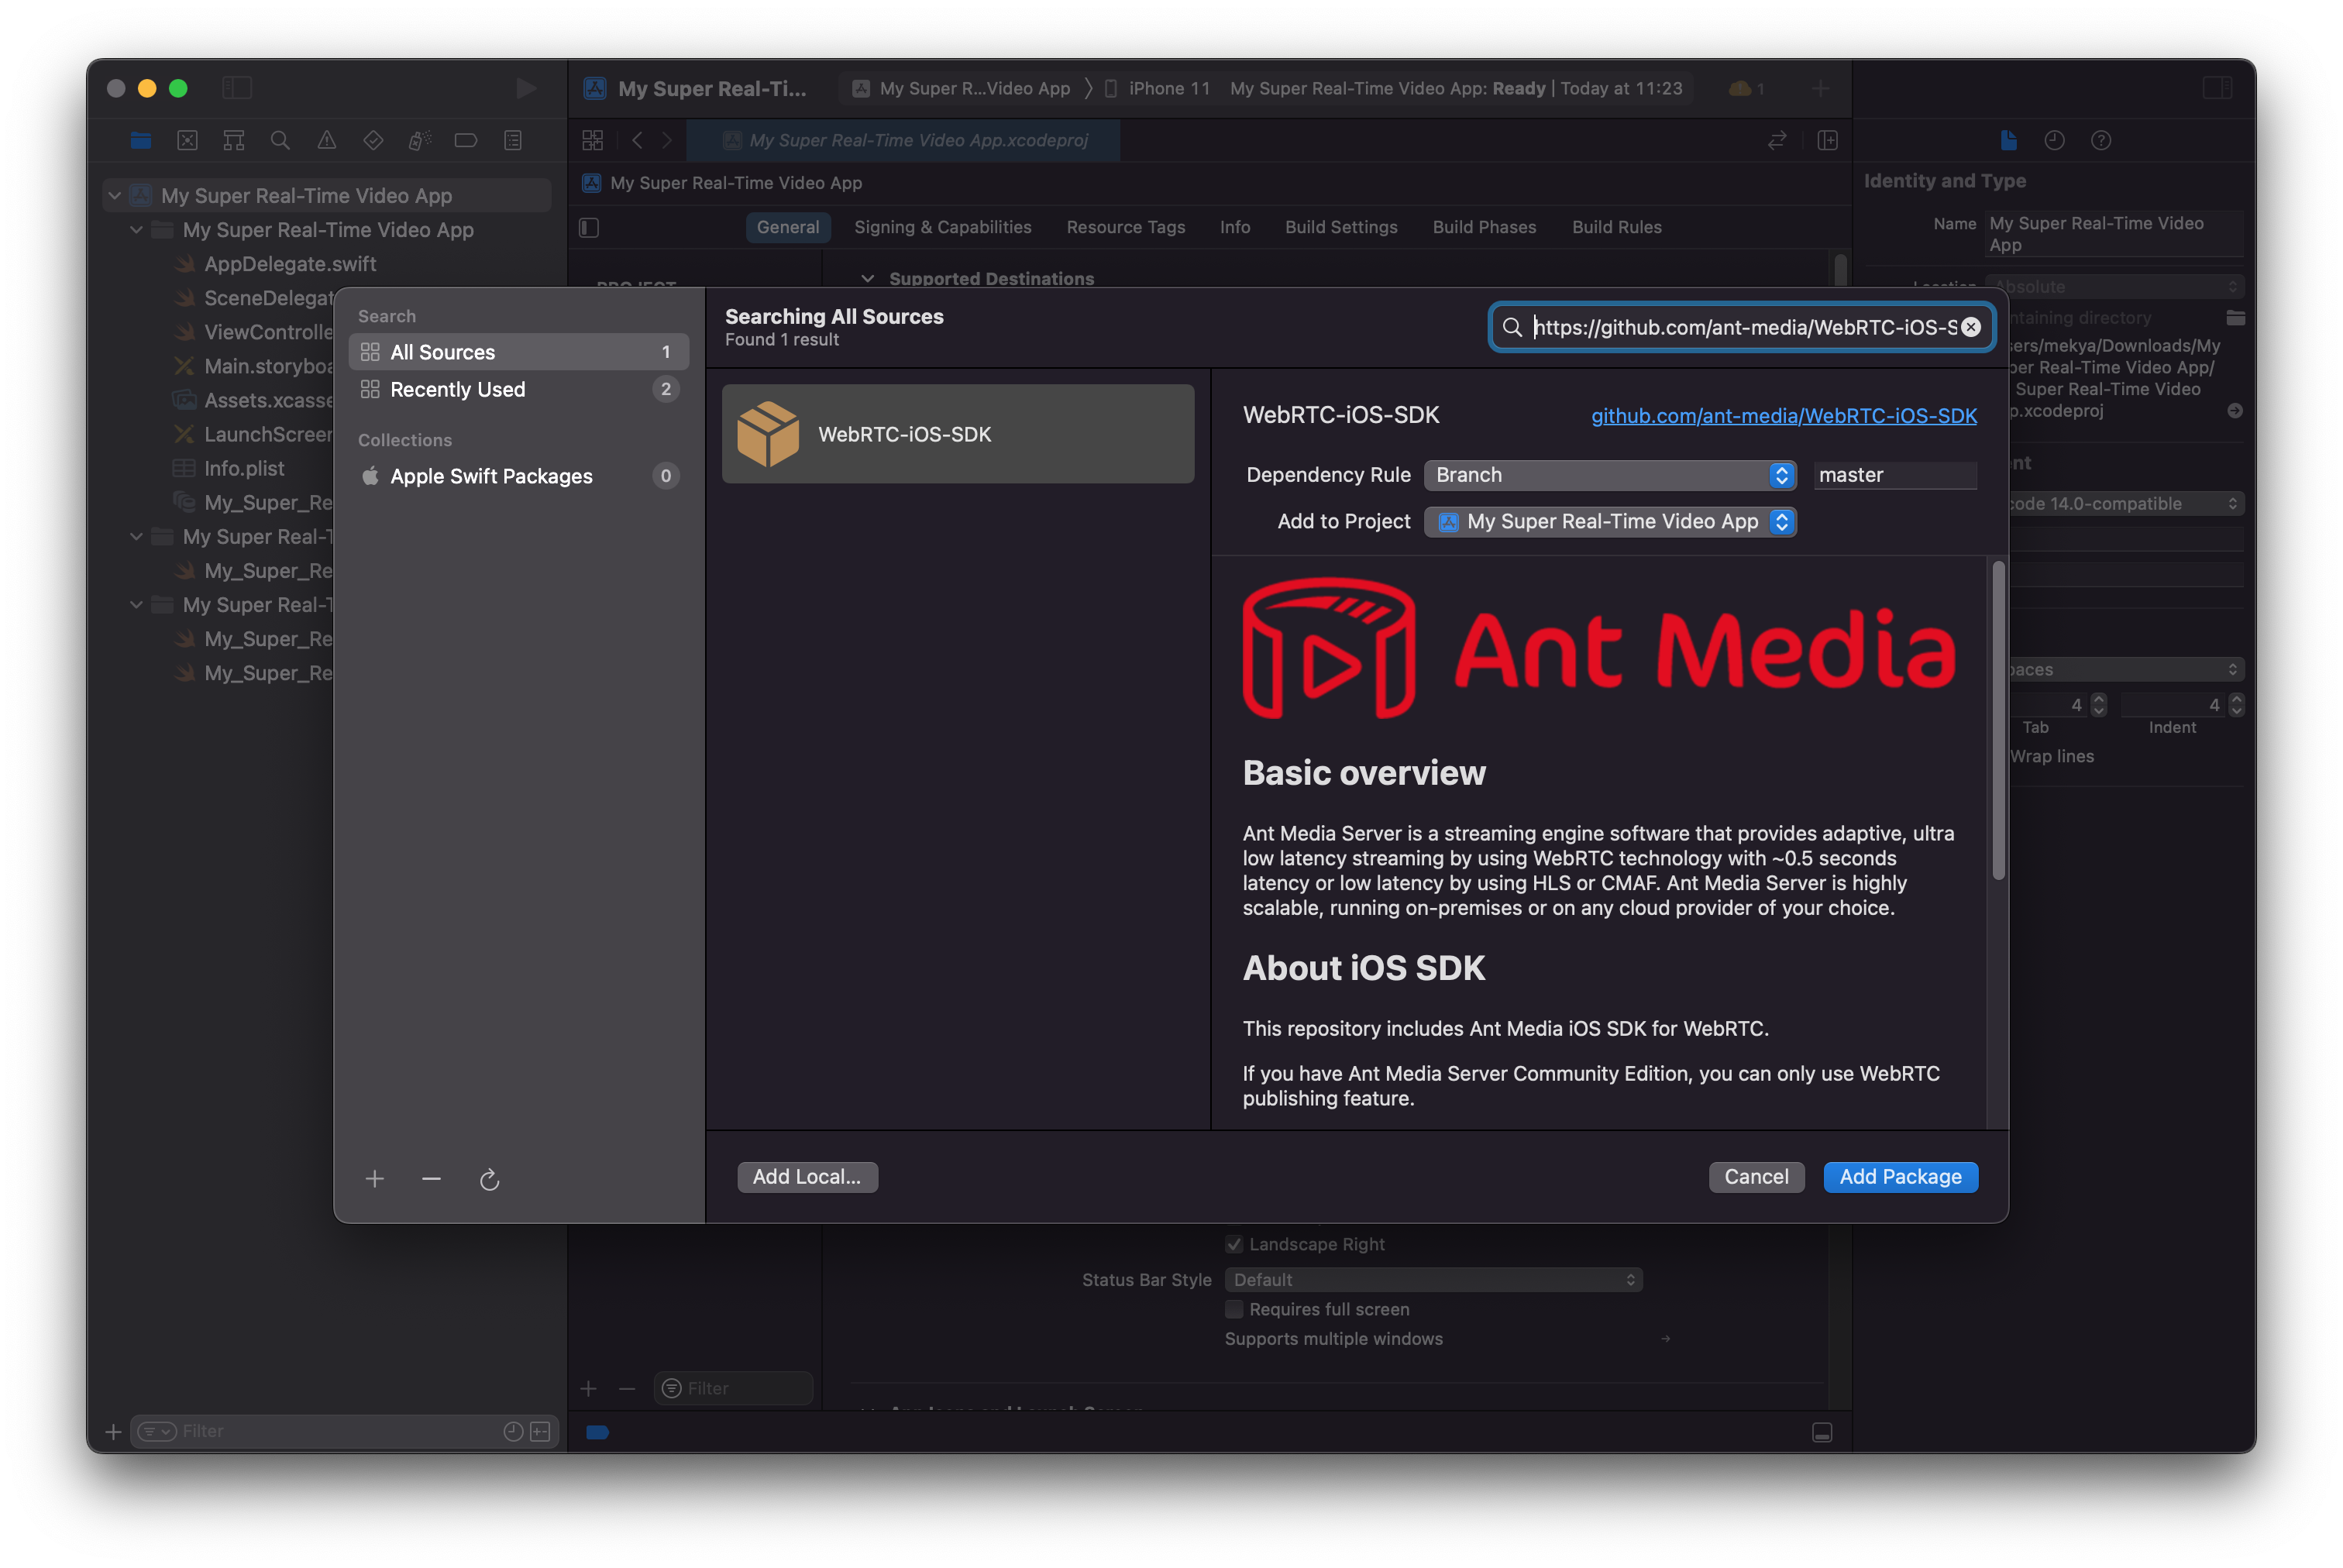Show the Quick Help inspector icon
Image resolution: width=2343 pixels, height=1568 pixels.
2101,140
